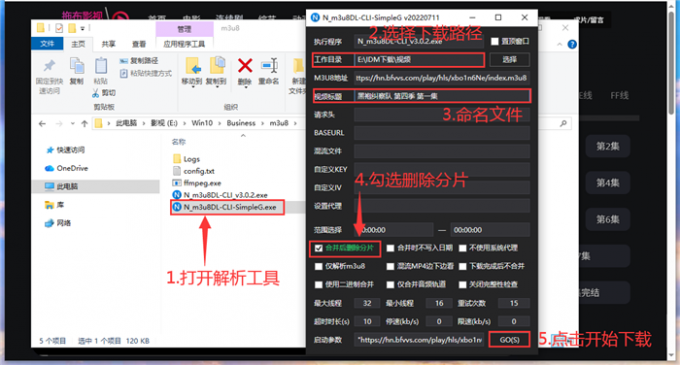Enable 仅合并音频轨道 checkbox

[x=390, y=285]
